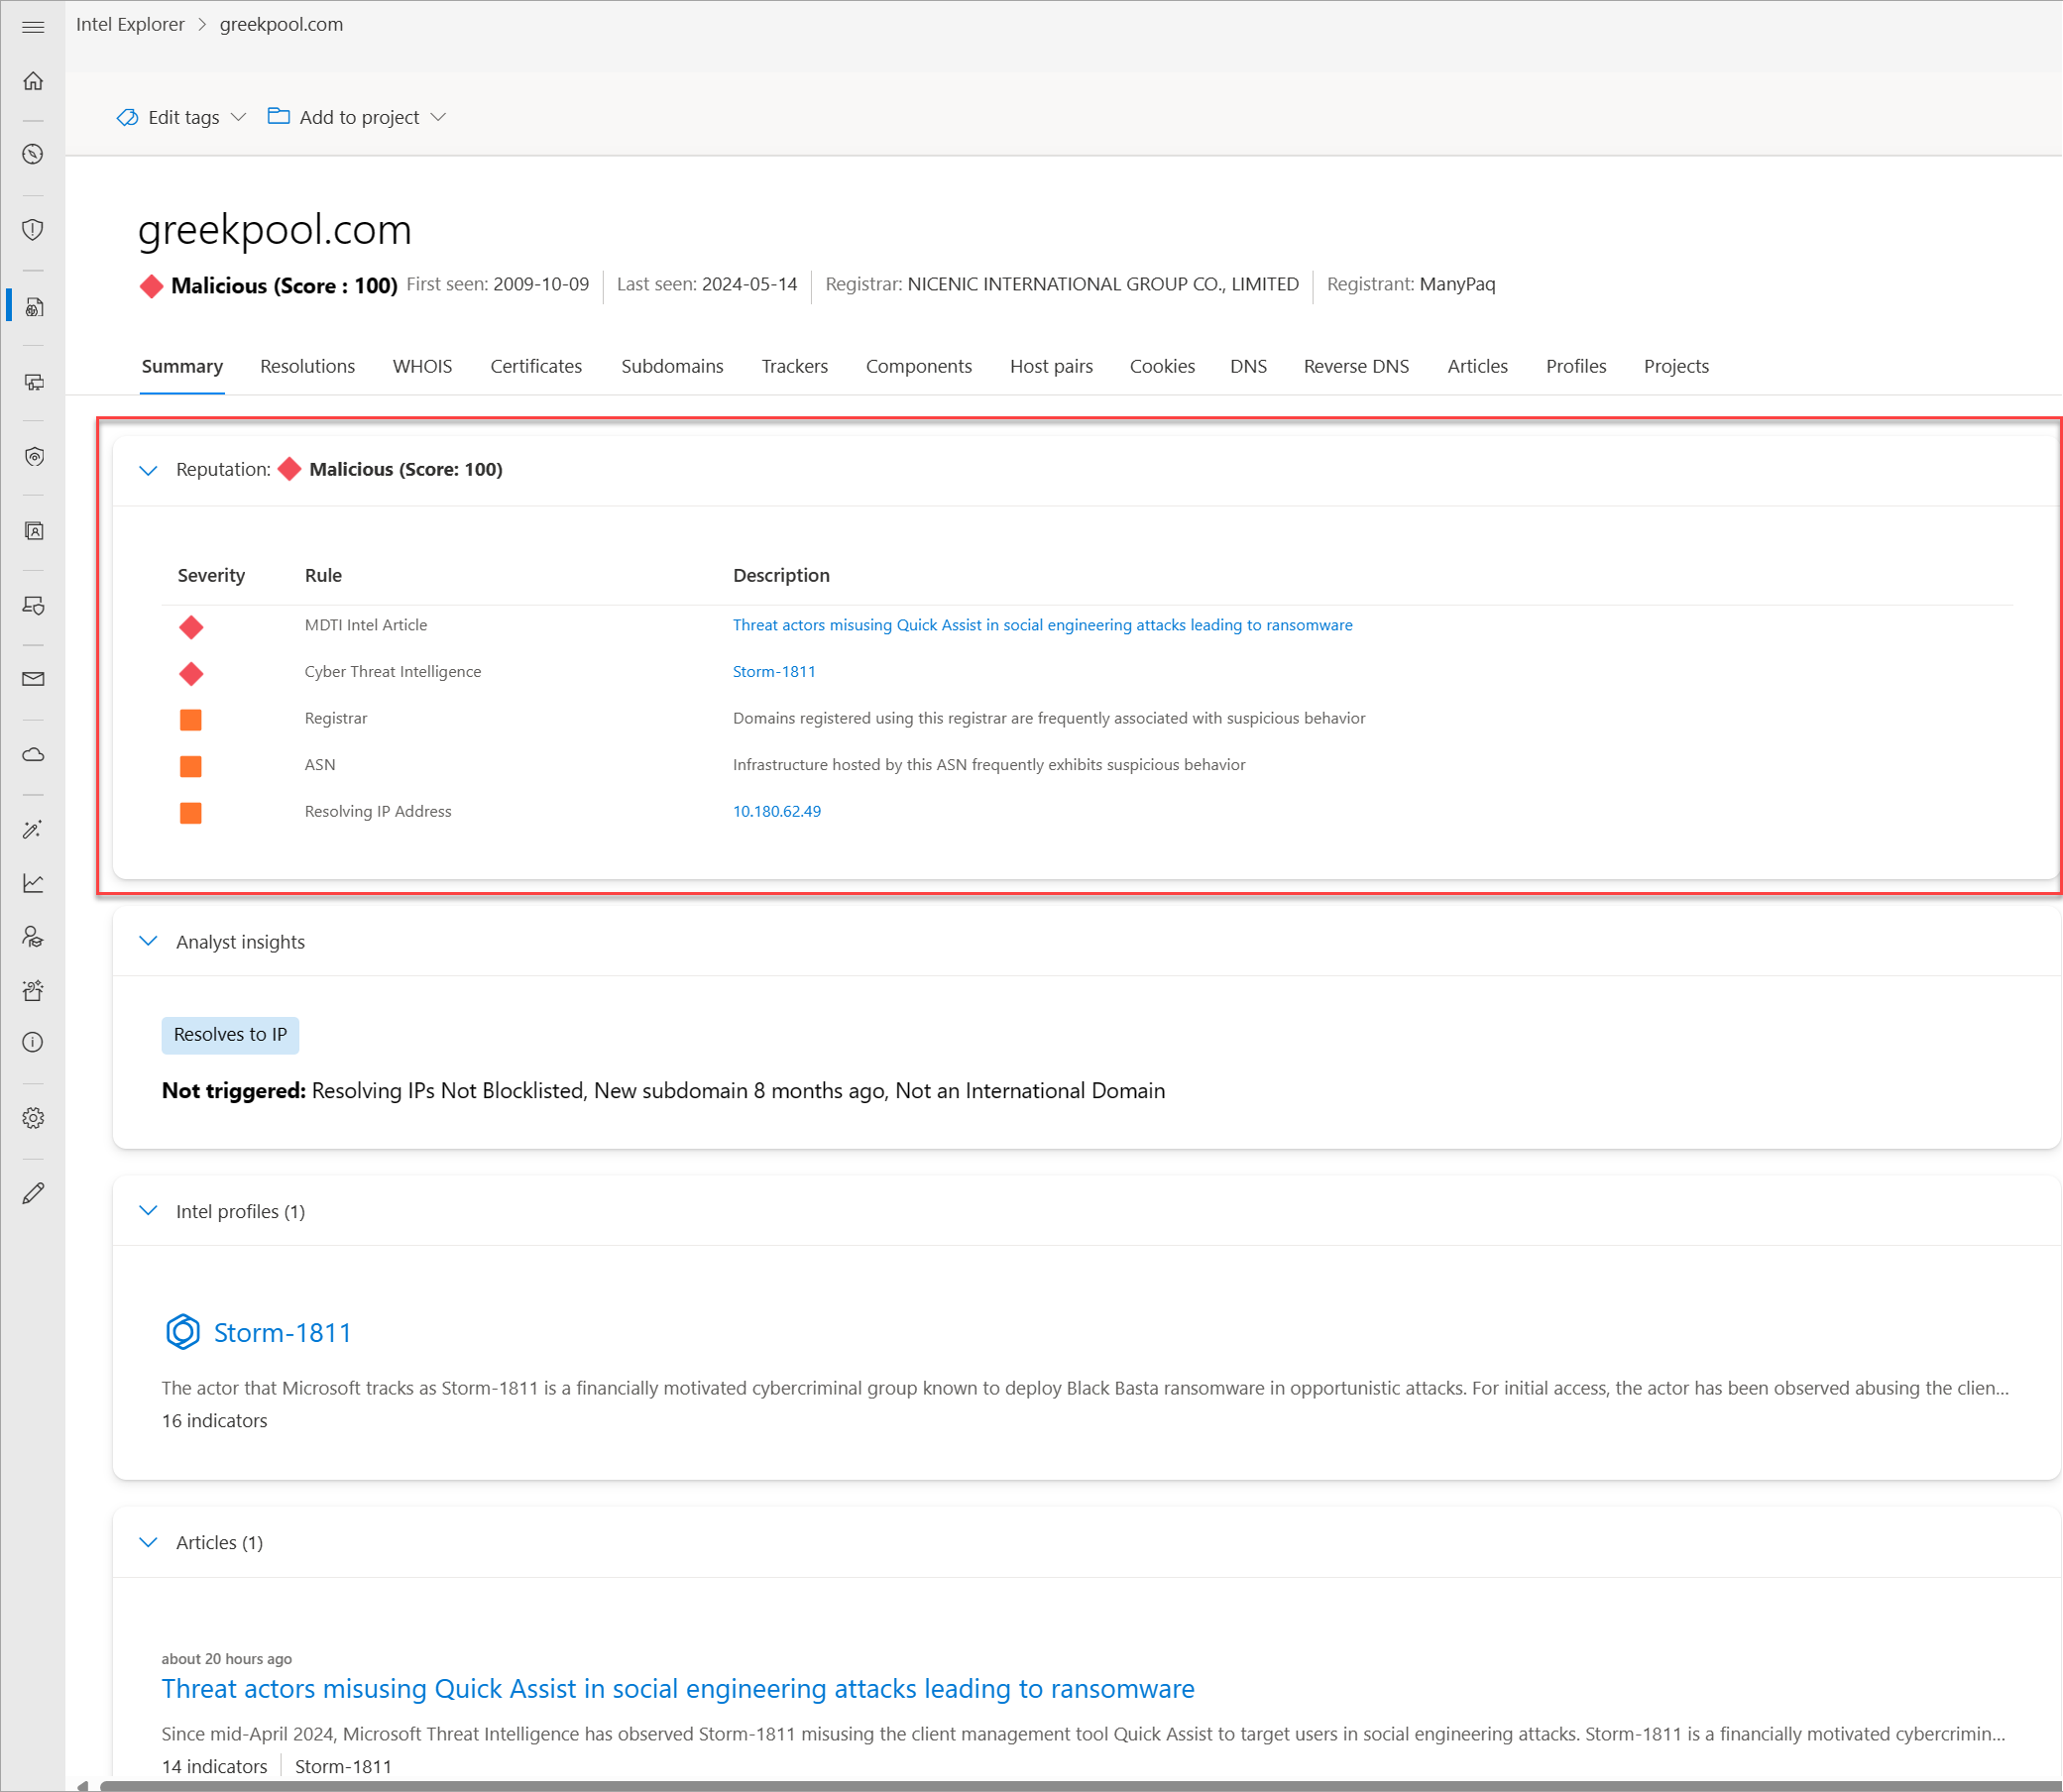
Task: Switch to the Reverse DNS tab
Action: pyautogui.click(x=1355, y=366)
